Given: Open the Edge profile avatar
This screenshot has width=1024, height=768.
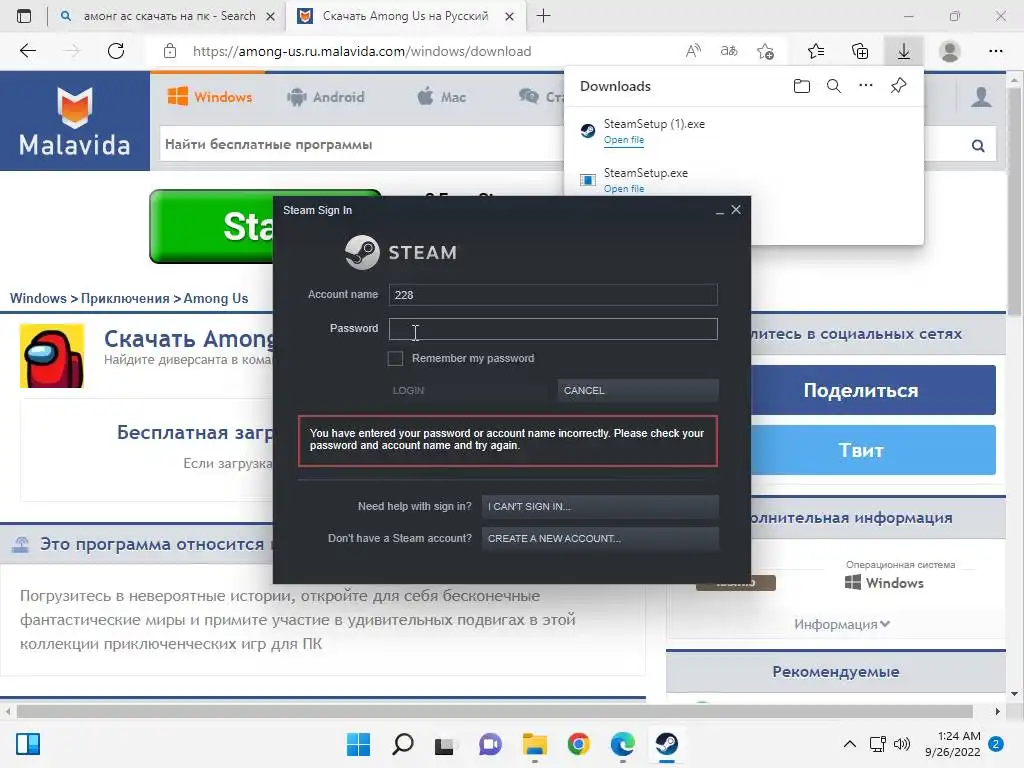Looking at the screenshot, I should click(949, 51).
